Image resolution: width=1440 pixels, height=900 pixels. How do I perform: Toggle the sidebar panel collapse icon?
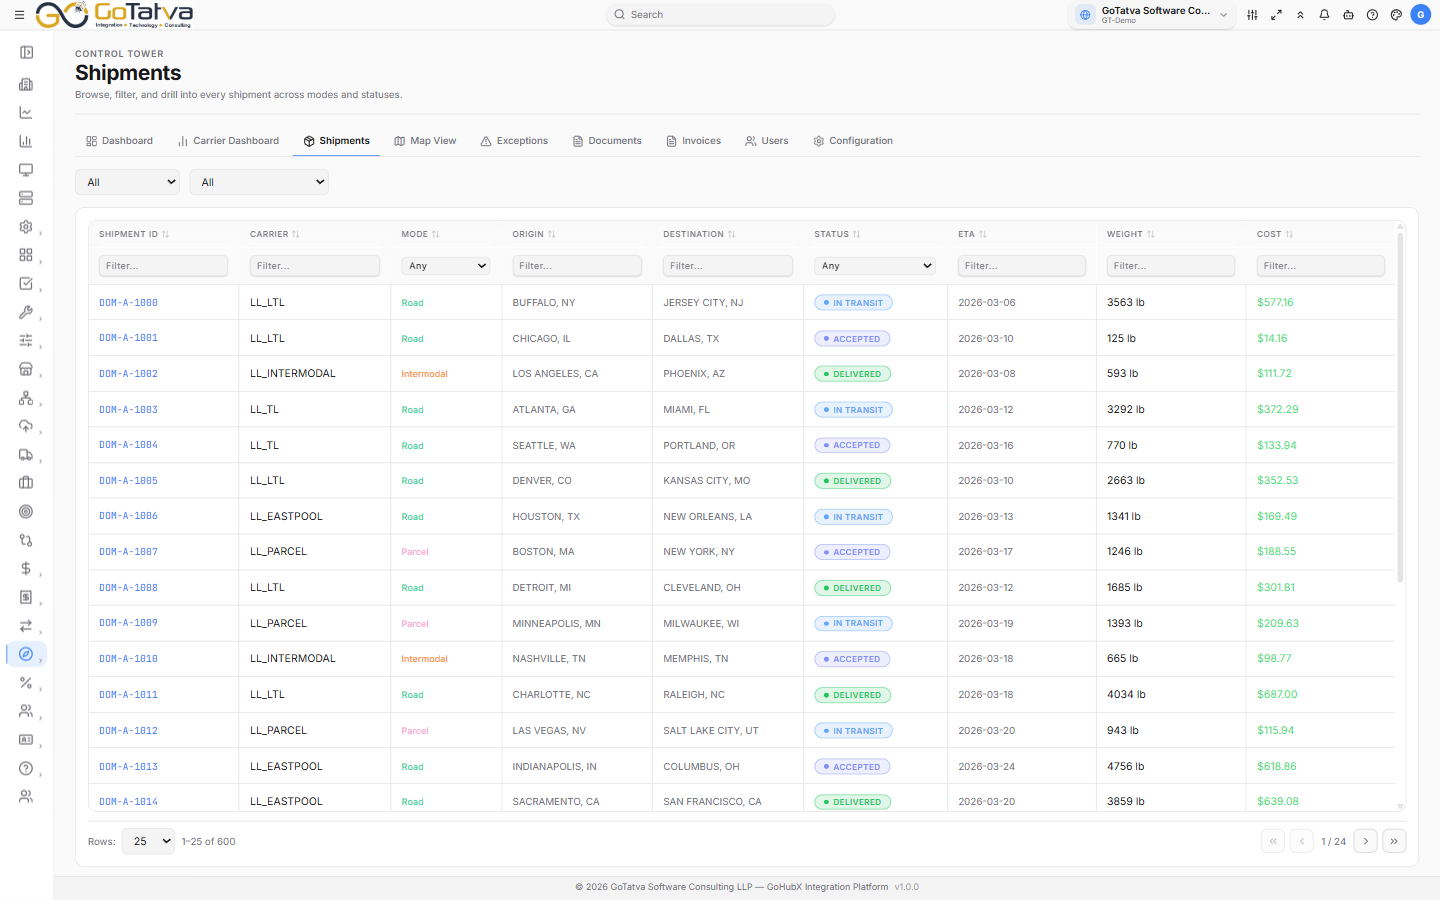coord(26,52)
